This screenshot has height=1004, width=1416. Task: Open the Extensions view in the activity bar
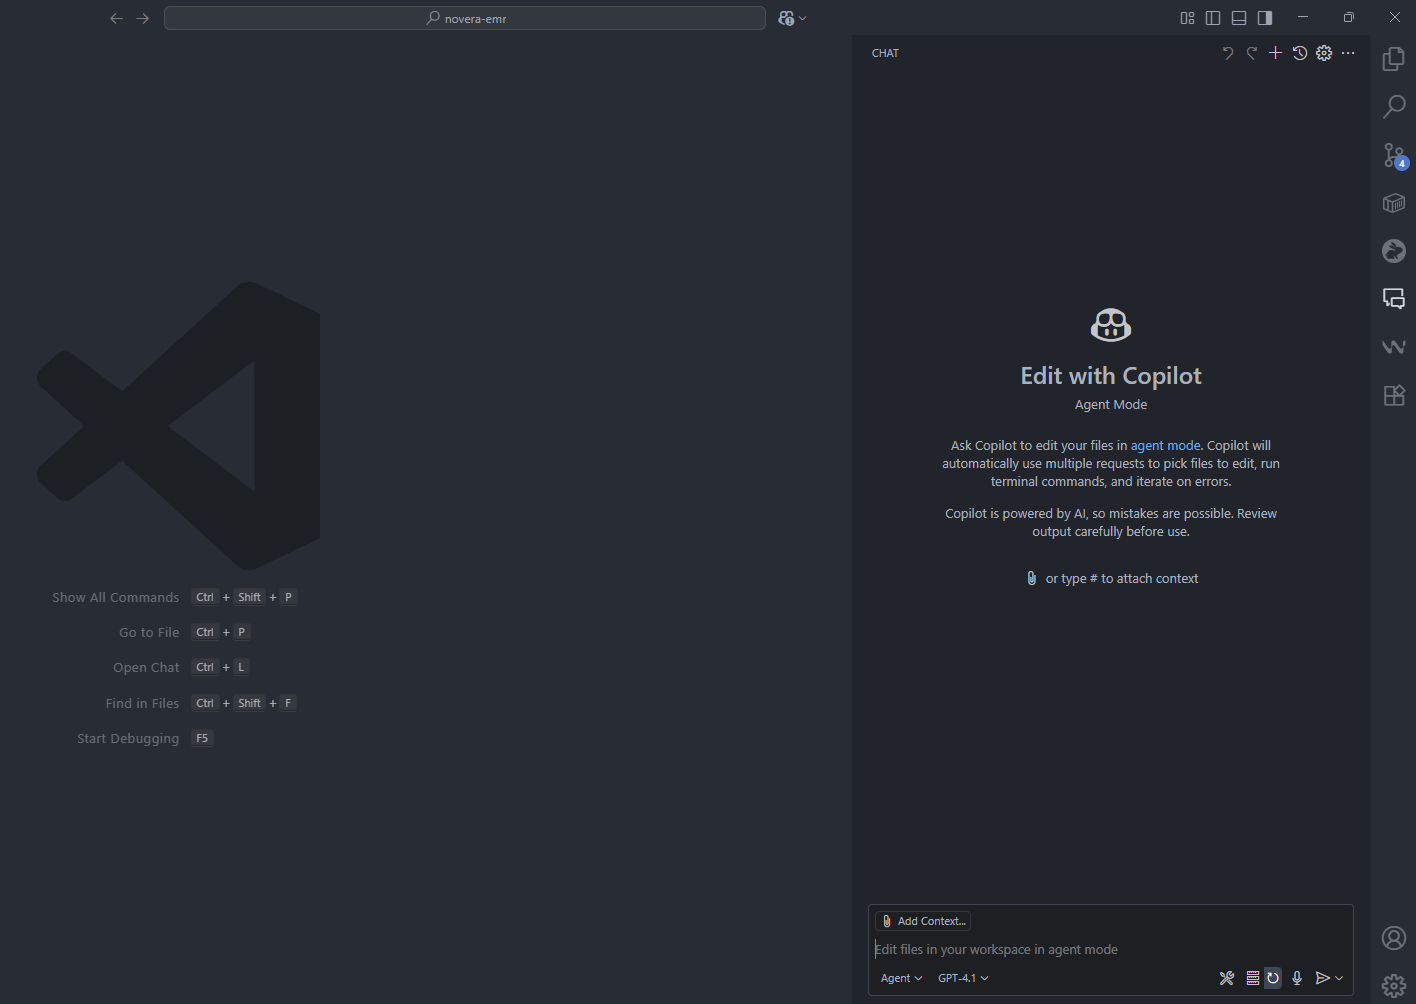pos(1393,395)
